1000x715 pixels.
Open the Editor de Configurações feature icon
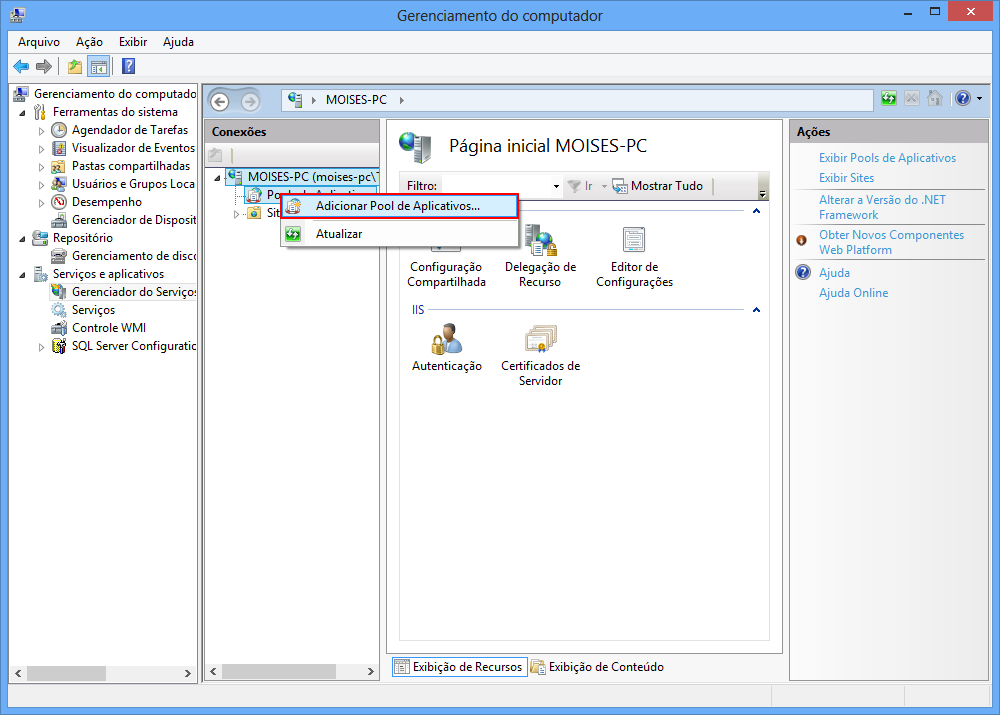tap(634, 240)
